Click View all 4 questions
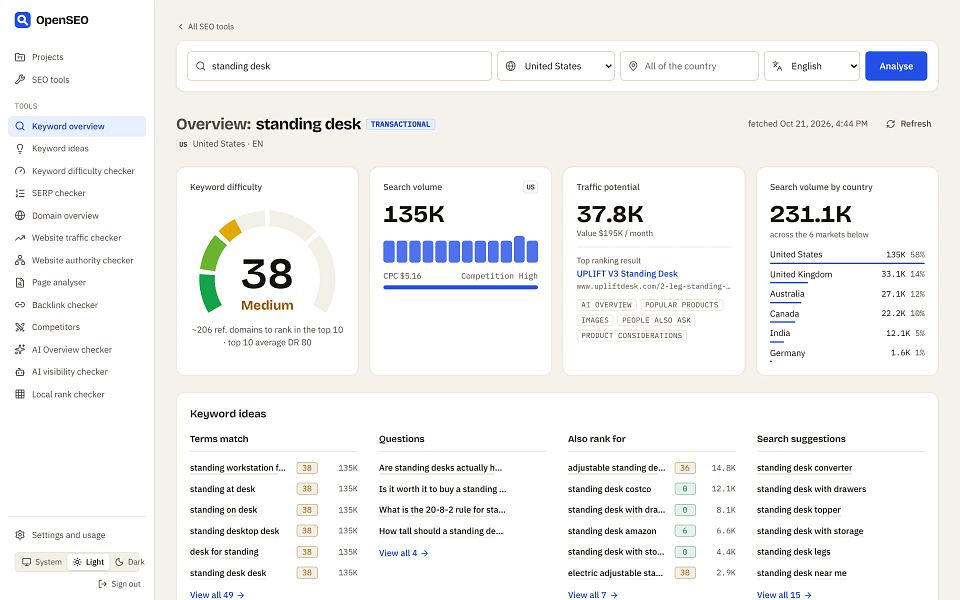The width and height of the screenshot is (960, 600). pos(403,553)
